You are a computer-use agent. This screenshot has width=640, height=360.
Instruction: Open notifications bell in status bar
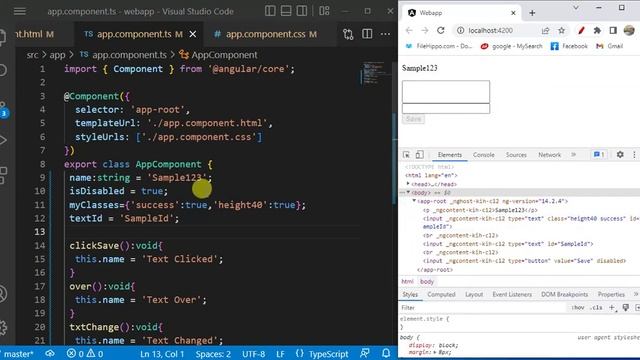tap(386, 353)
